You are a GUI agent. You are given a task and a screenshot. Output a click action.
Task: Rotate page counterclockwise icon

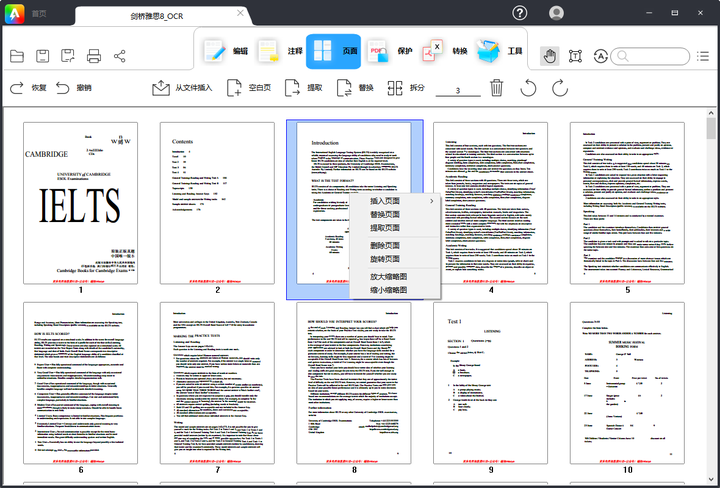[x=528, y=88]
